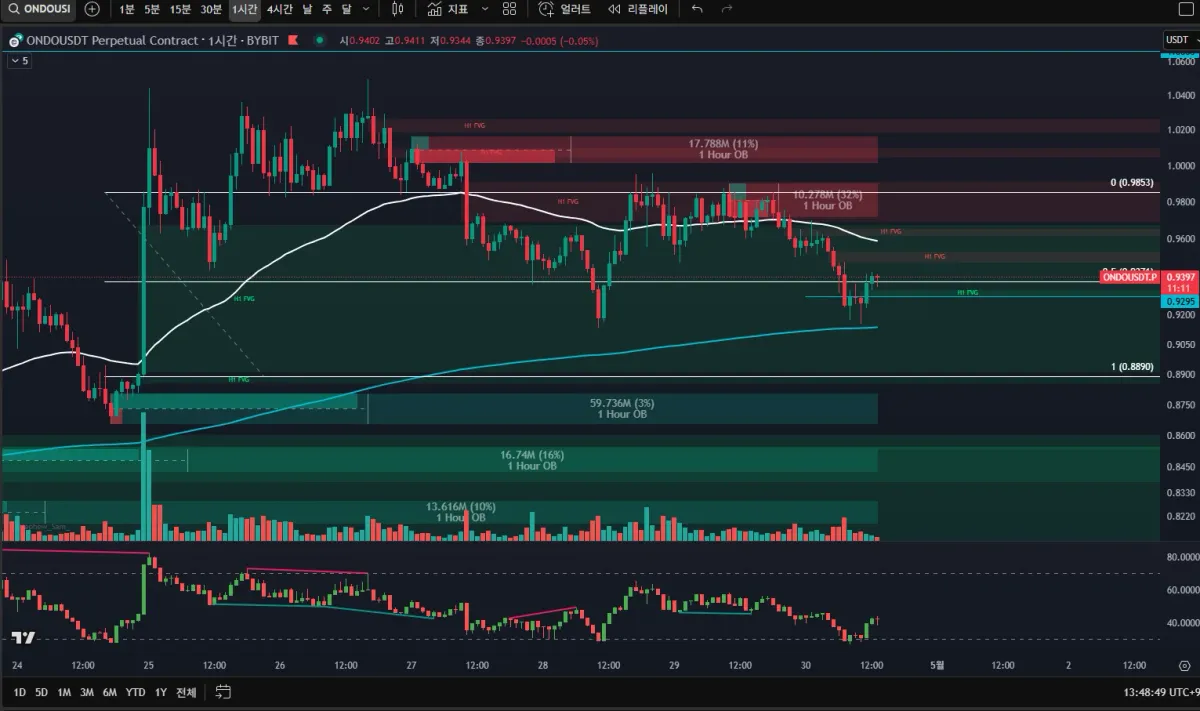The height and width of the screenshot is (711, 1200).
Task: Select the 3M date range
Action: click(x=87, y=692)
